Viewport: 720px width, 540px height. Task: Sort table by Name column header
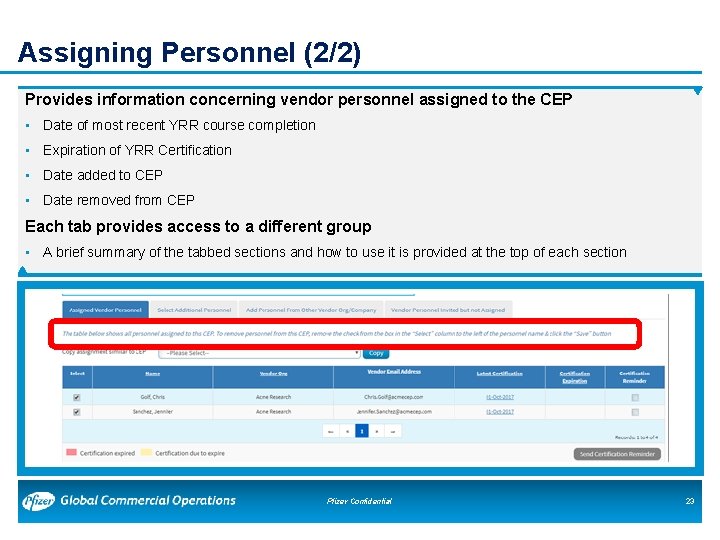(152, 373)
